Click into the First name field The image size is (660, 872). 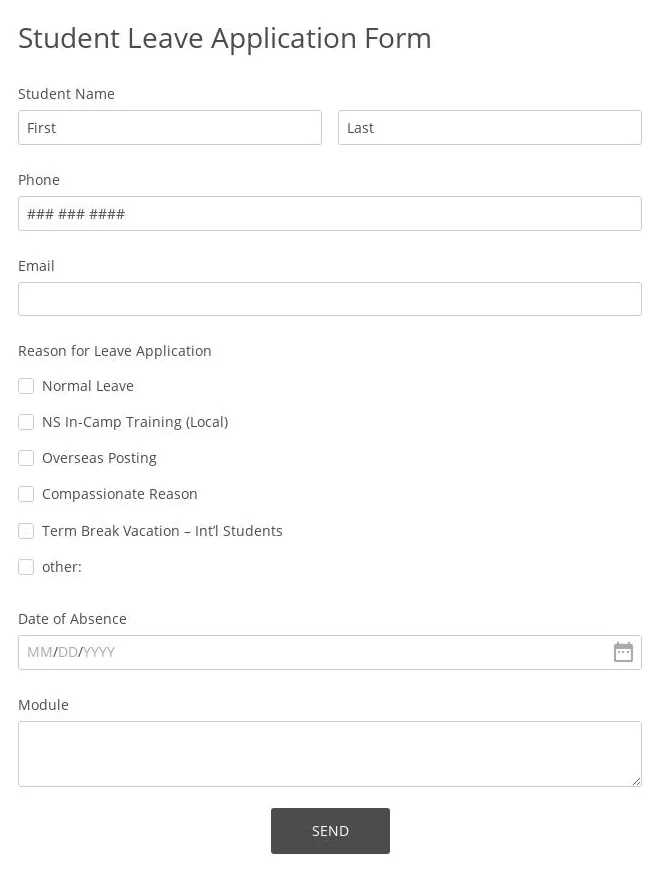pyautogui.click(x=170, y=127)
